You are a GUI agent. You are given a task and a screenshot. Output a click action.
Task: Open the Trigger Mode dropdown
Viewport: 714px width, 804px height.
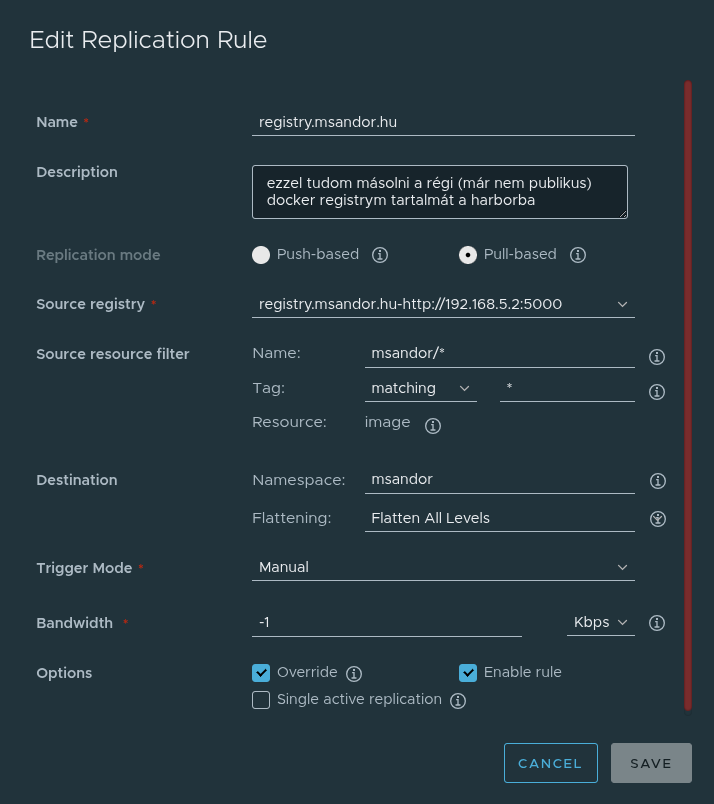coord(443,567)
